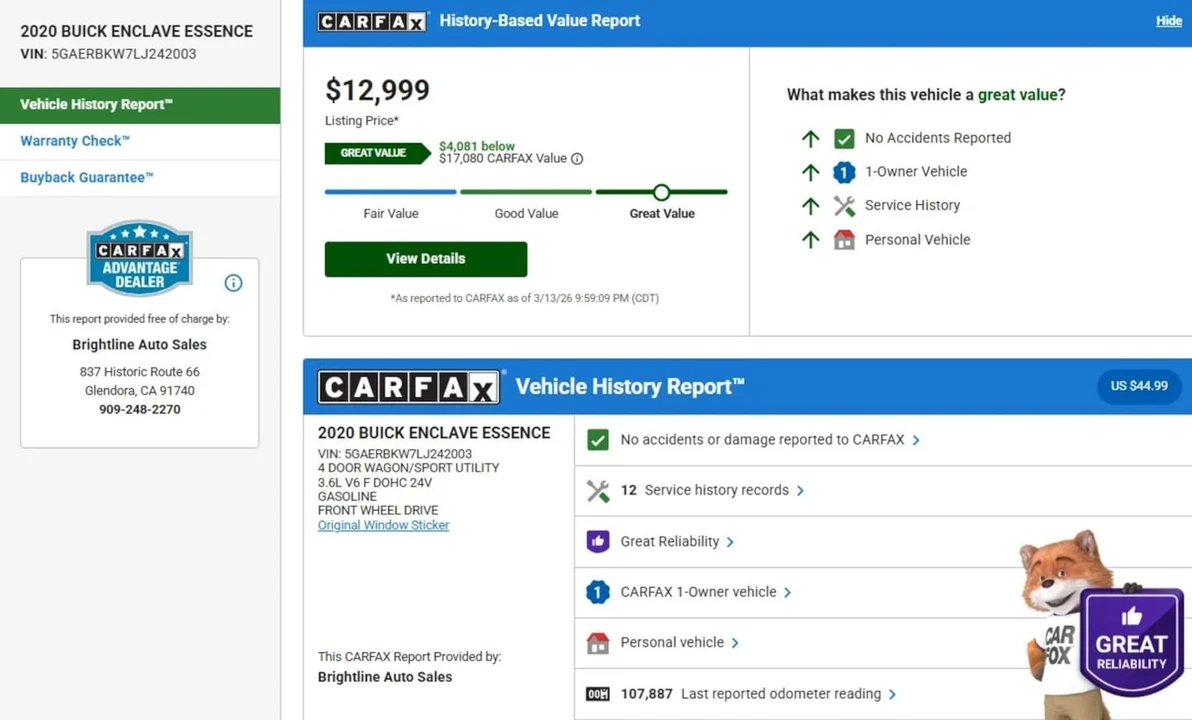The image size is (1192, 720).
Task: Expand the 12 Service history records chevron
Action: [x=800, y=491]
